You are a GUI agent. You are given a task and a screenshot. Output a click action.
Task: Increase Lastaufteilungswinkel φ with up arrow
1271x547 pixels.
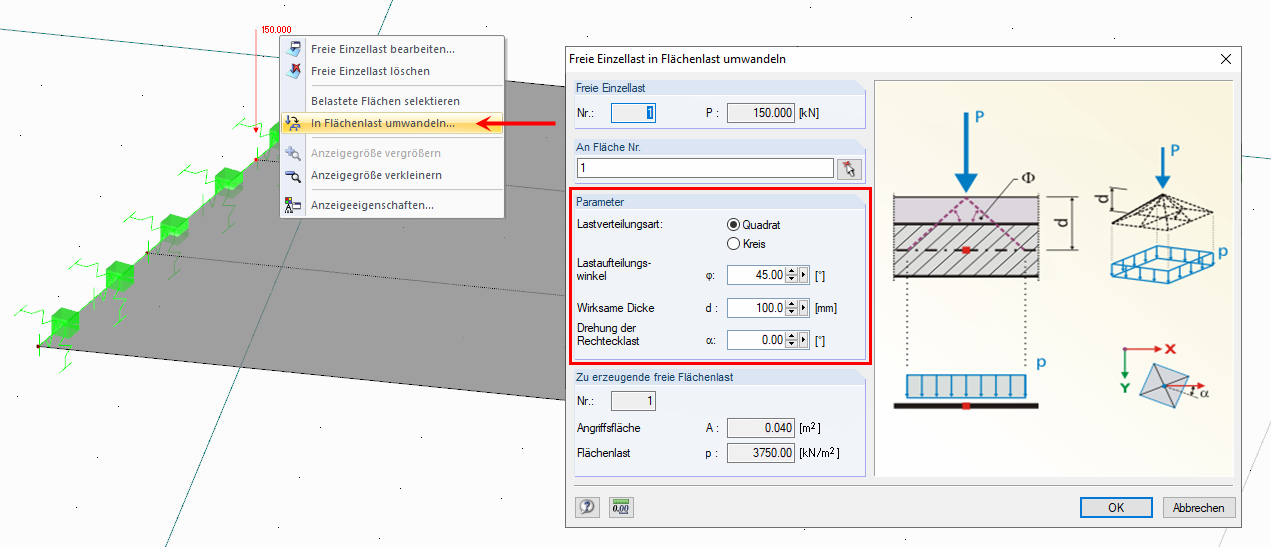pyautogui.click(x=792, y=271)
